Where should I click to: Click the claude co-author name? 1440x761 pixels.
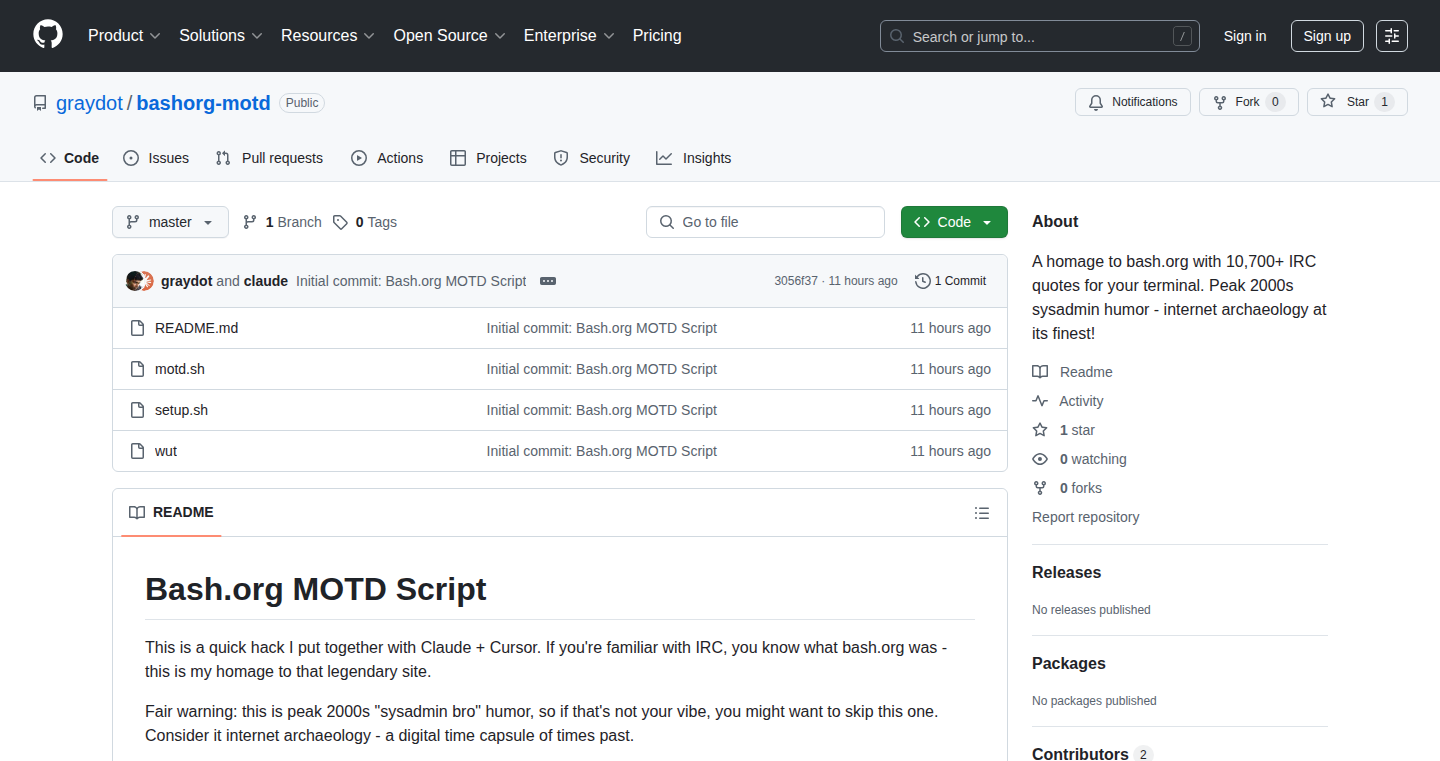click(266, 281)
